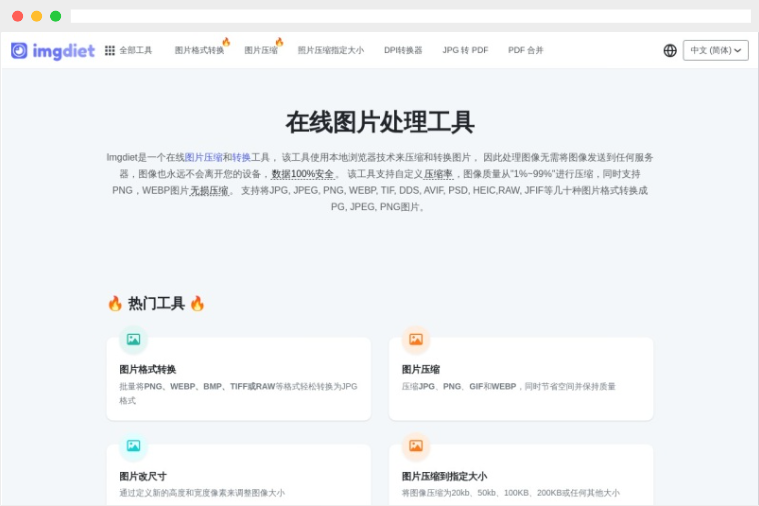Open 图片格式转换 in the navigation bar
This screenshot has height=506, width=759.
click(x=199, y=50)
